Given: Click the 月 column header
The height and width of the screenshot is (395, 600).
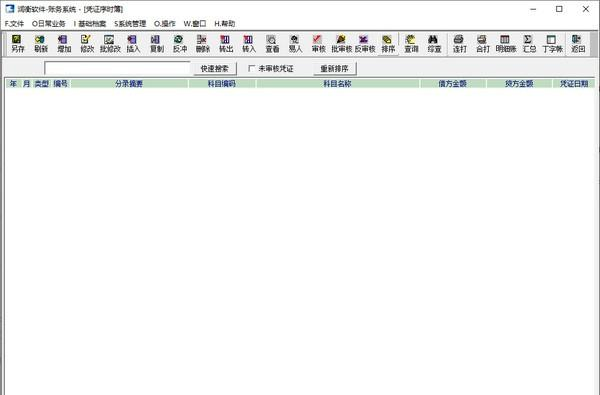Looking at the screenshot, I should pos(26,83).
